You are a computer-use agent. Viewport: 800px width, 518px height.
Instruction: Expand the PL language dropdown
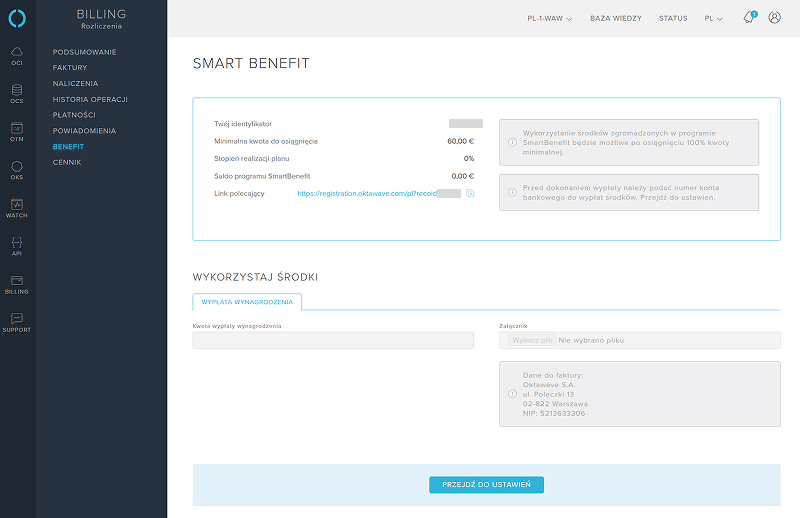[713, 18]
